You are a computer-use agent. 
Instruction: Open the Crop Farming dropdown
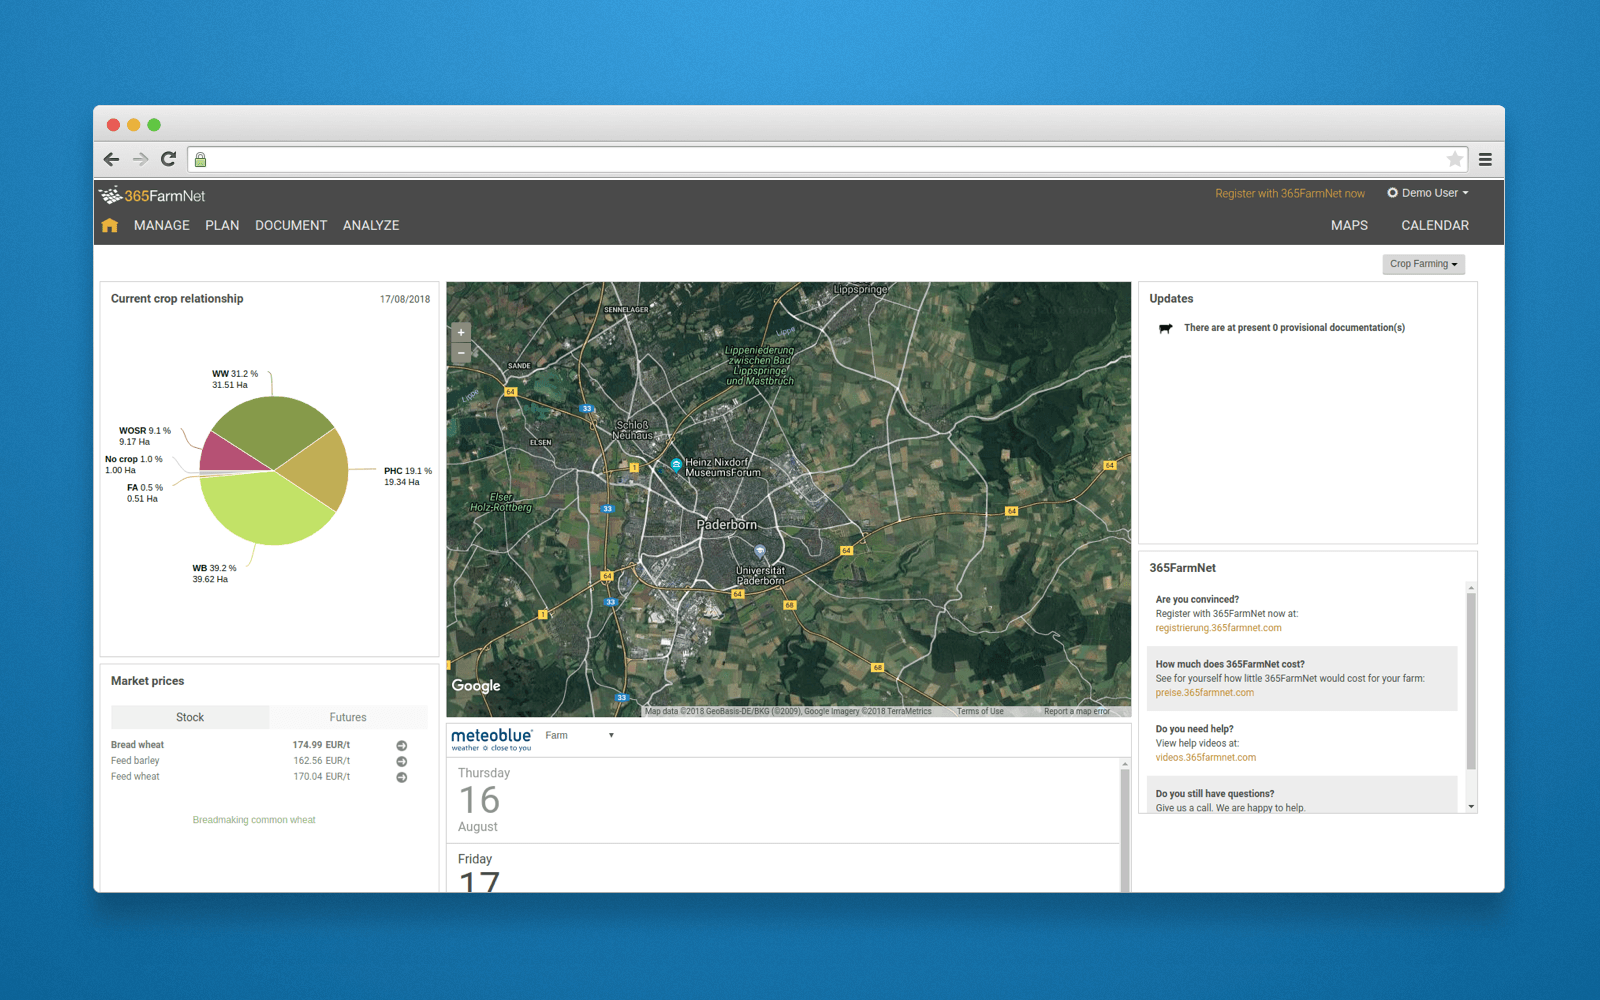click(1423, 264)
